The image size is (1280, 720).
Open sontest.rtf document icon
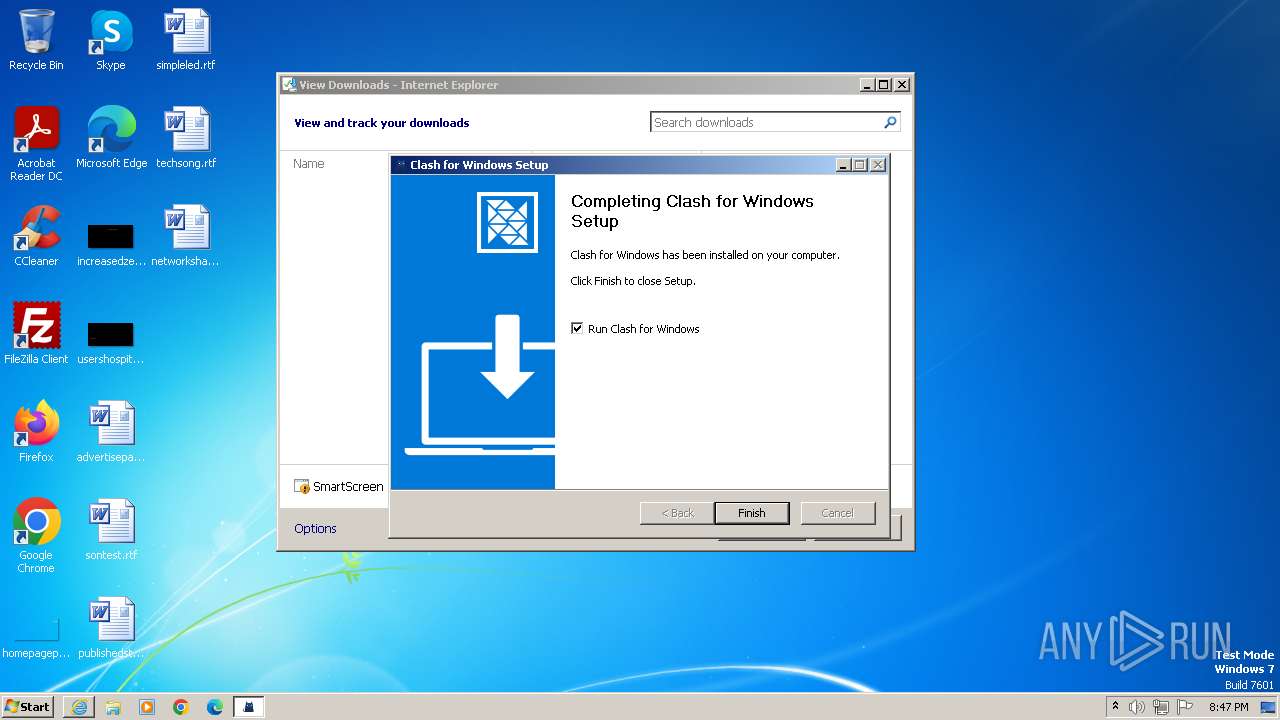click(111, 530)
